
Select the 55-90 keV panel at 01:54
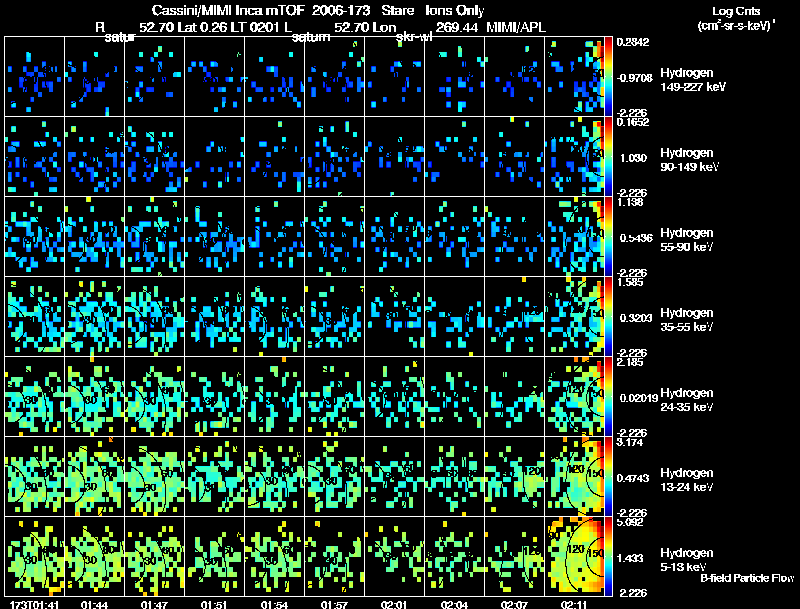[x=274, y=236]
